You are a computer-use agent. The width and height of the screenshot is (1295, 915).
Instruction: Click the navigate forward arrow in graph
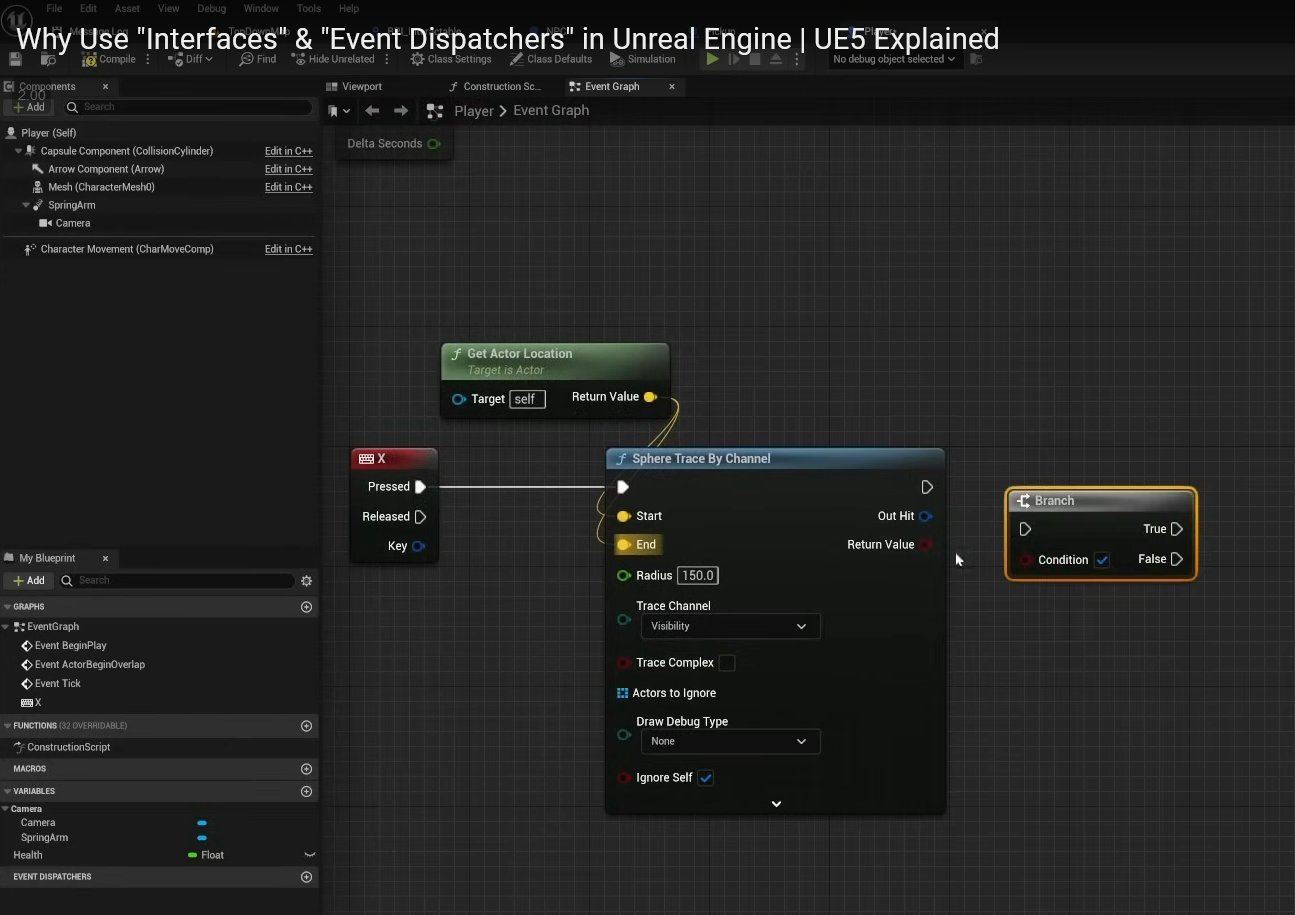[x=401, y=111]
